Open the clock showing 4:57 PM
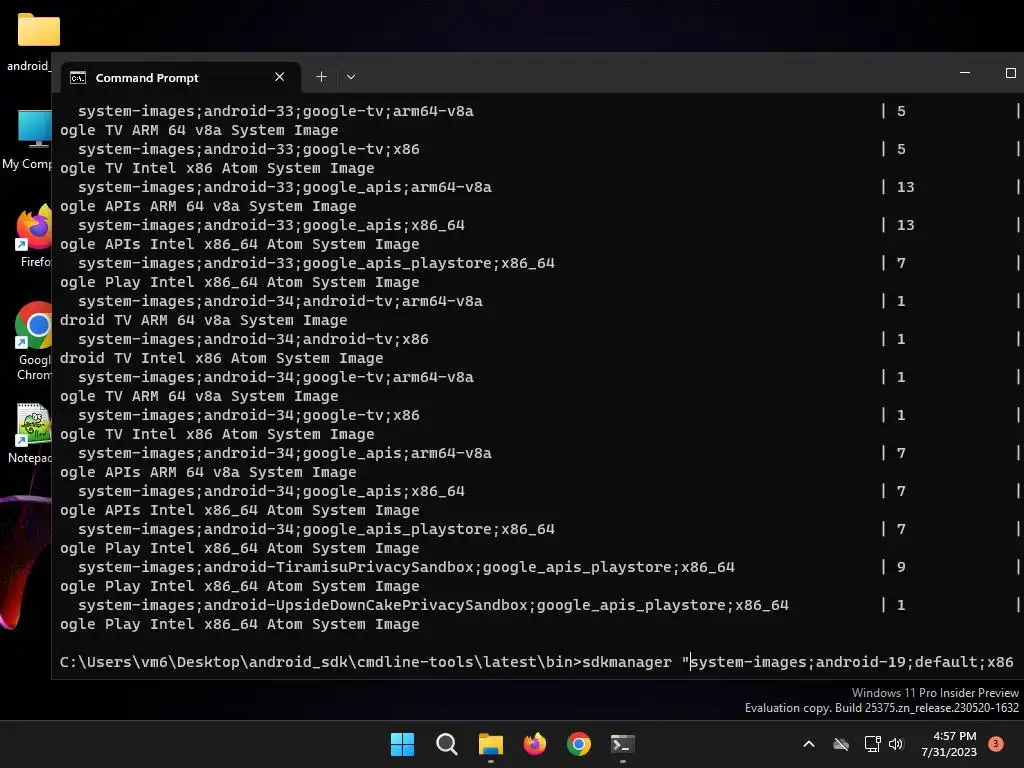 tap(955, 736)
